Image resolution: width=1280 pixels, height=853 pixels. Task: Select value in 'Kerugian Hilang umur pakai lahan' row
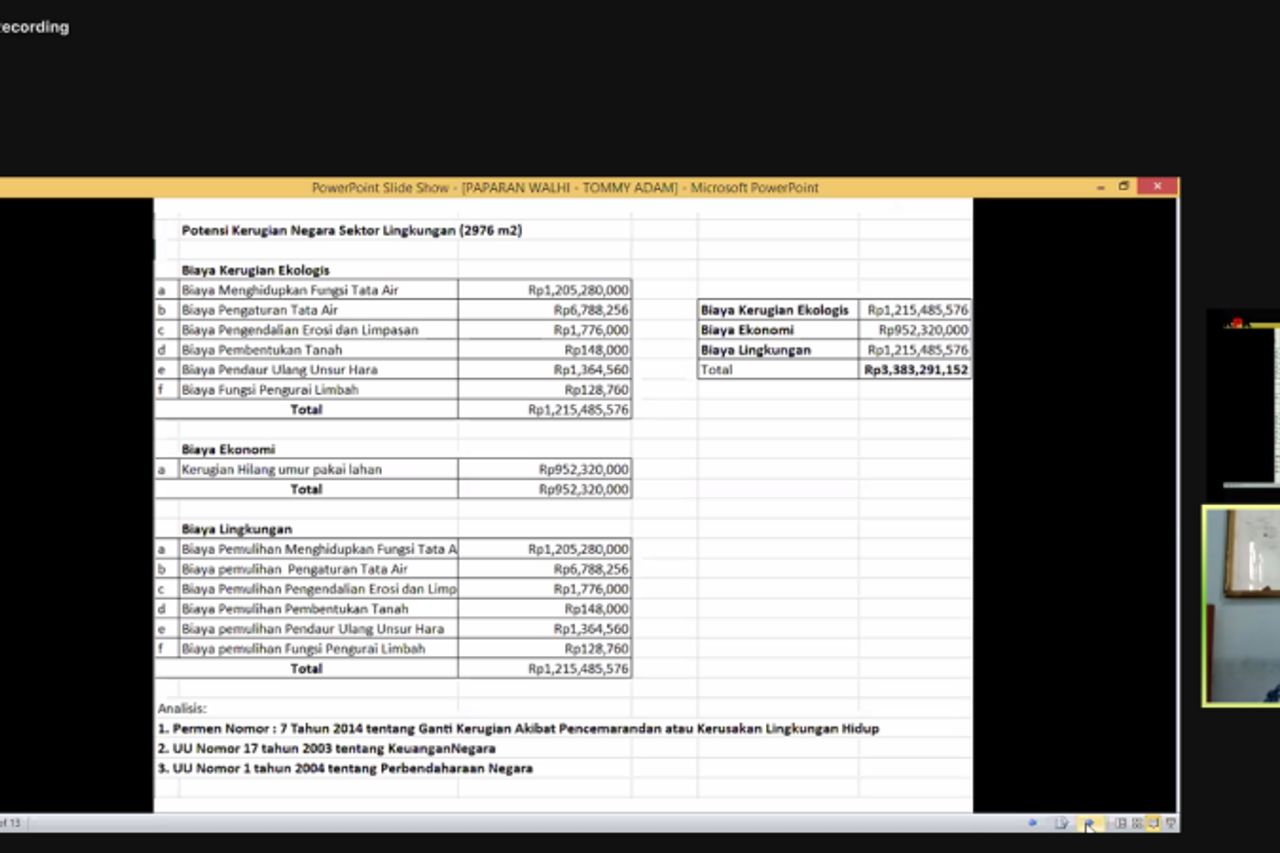coord(545,469)
